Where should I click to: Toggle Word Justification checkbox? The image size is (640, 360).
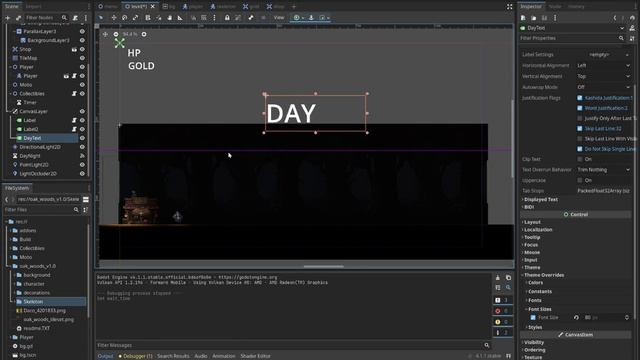580,108
